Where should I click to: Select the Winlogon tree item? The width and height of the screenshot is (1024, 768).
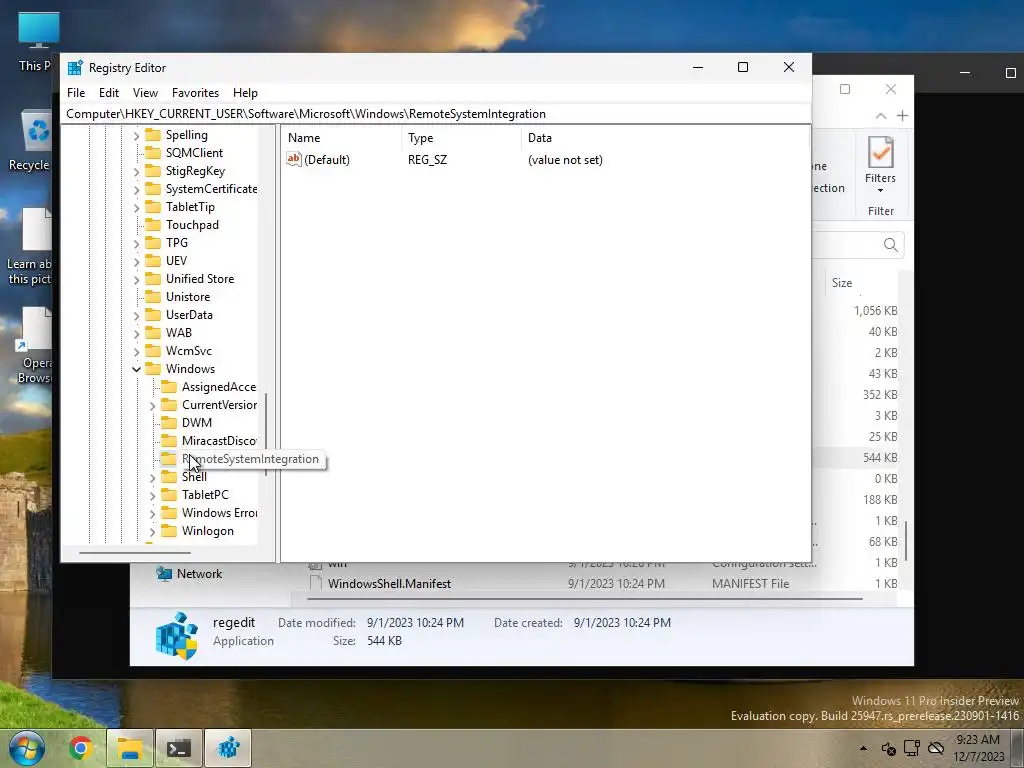click(208, 531)
